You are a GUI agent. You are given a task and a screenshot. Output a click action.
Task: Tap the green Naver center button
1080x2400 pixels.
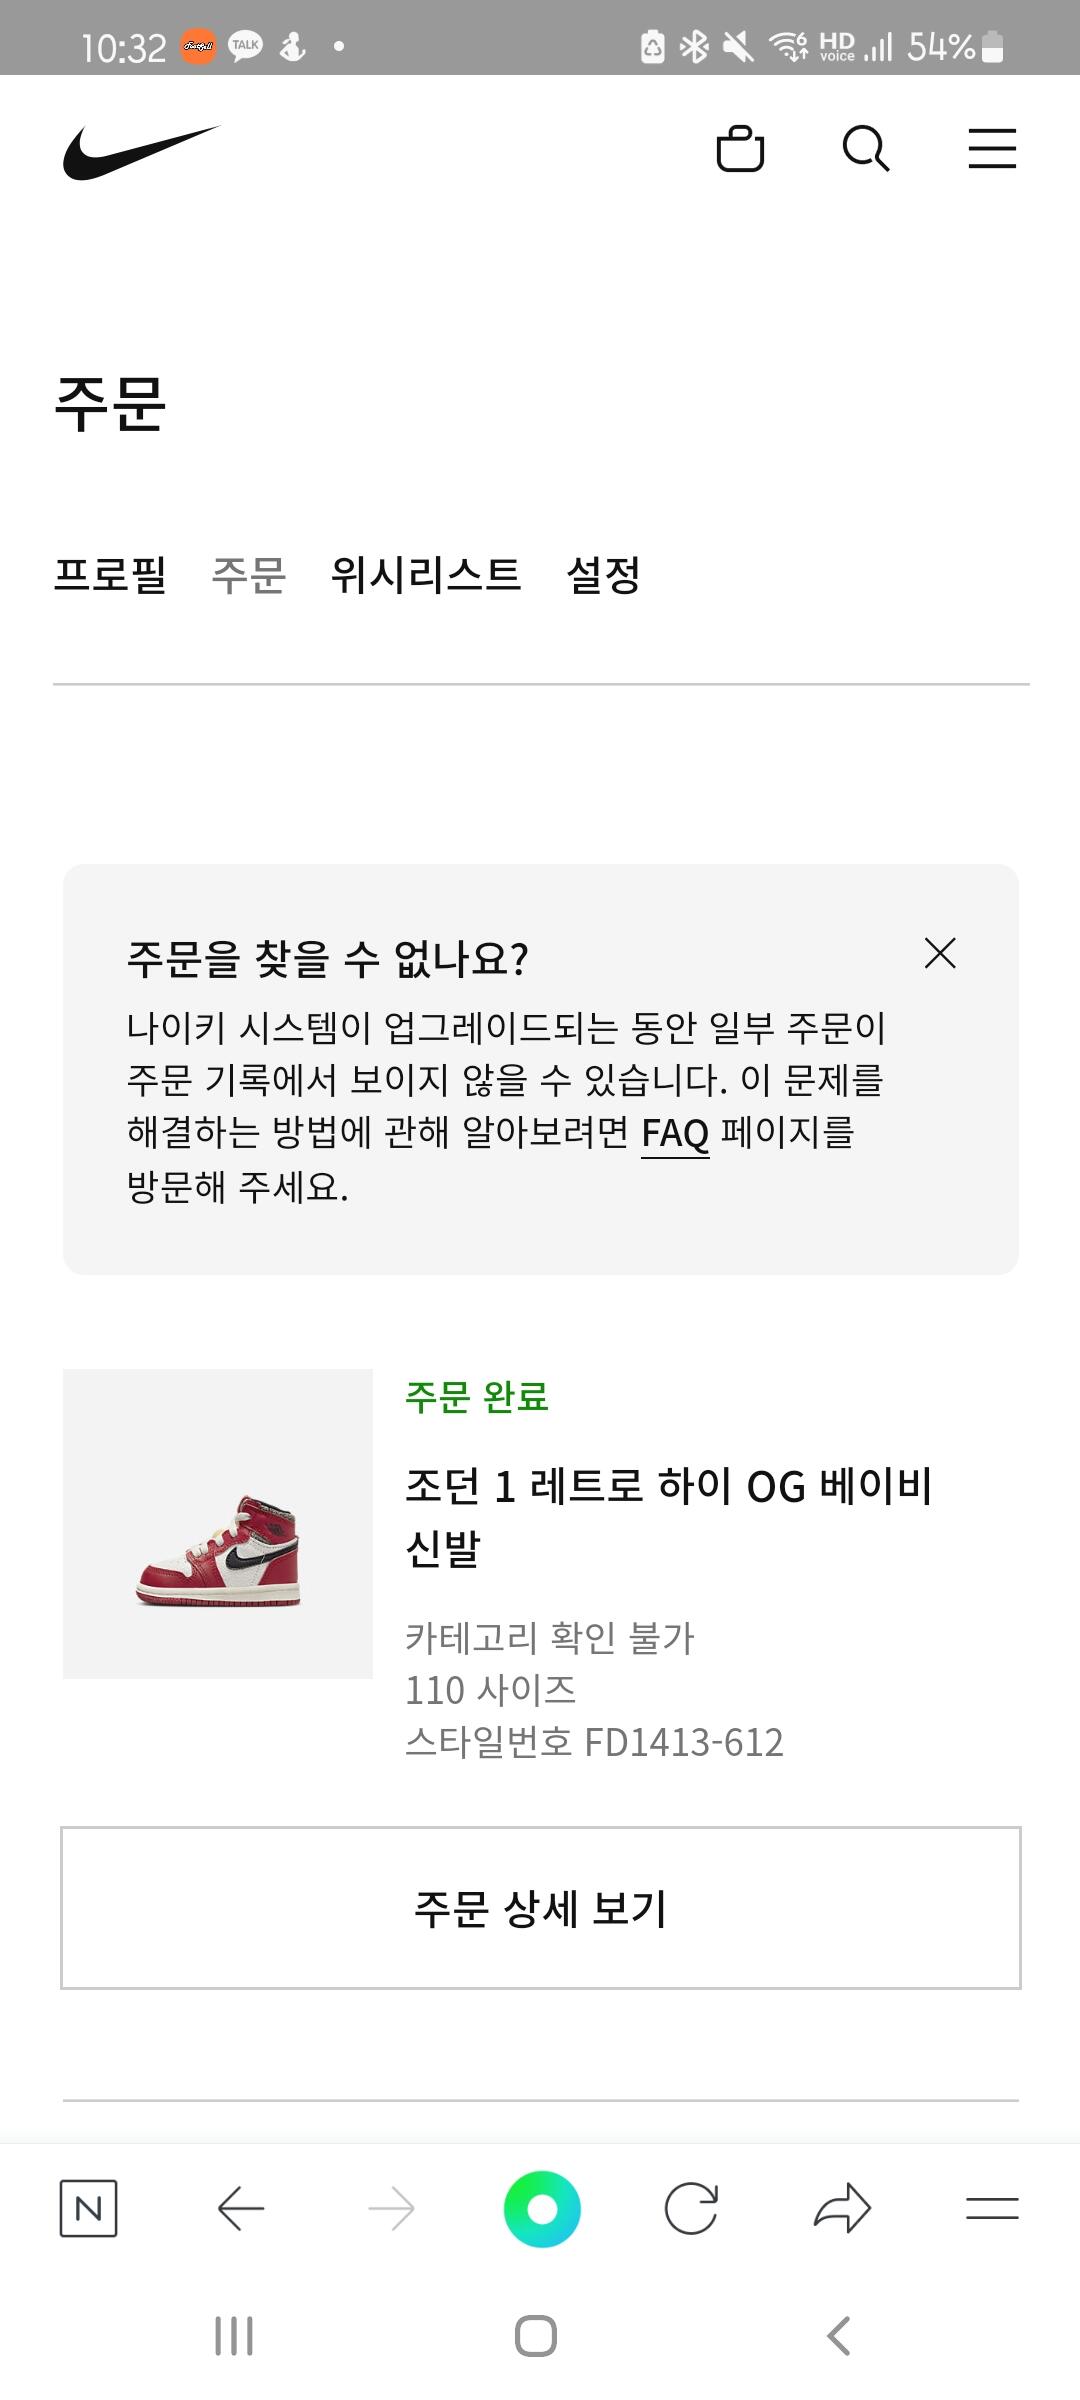pyautogui.click(x=541, y=2209)
